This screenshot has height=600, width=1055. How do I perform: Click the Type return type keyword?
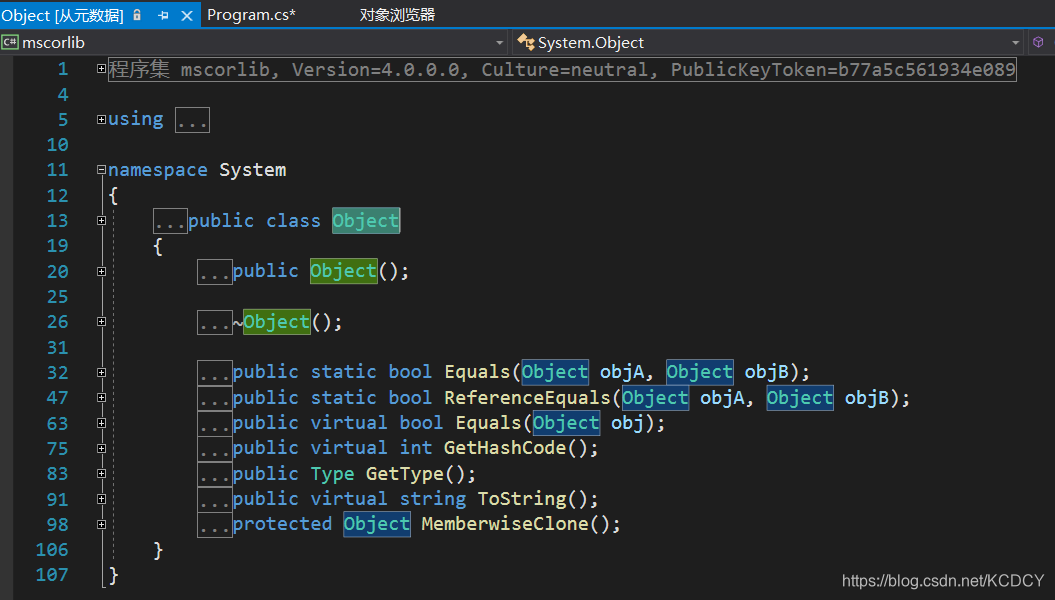click(333, 474)
